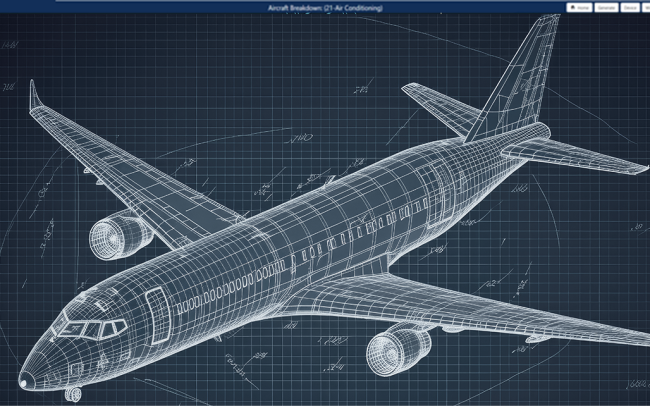The height and width of the screenshot is (406, 650).
Task: Click the nose landing gear
Action: [x=72, y=393]
